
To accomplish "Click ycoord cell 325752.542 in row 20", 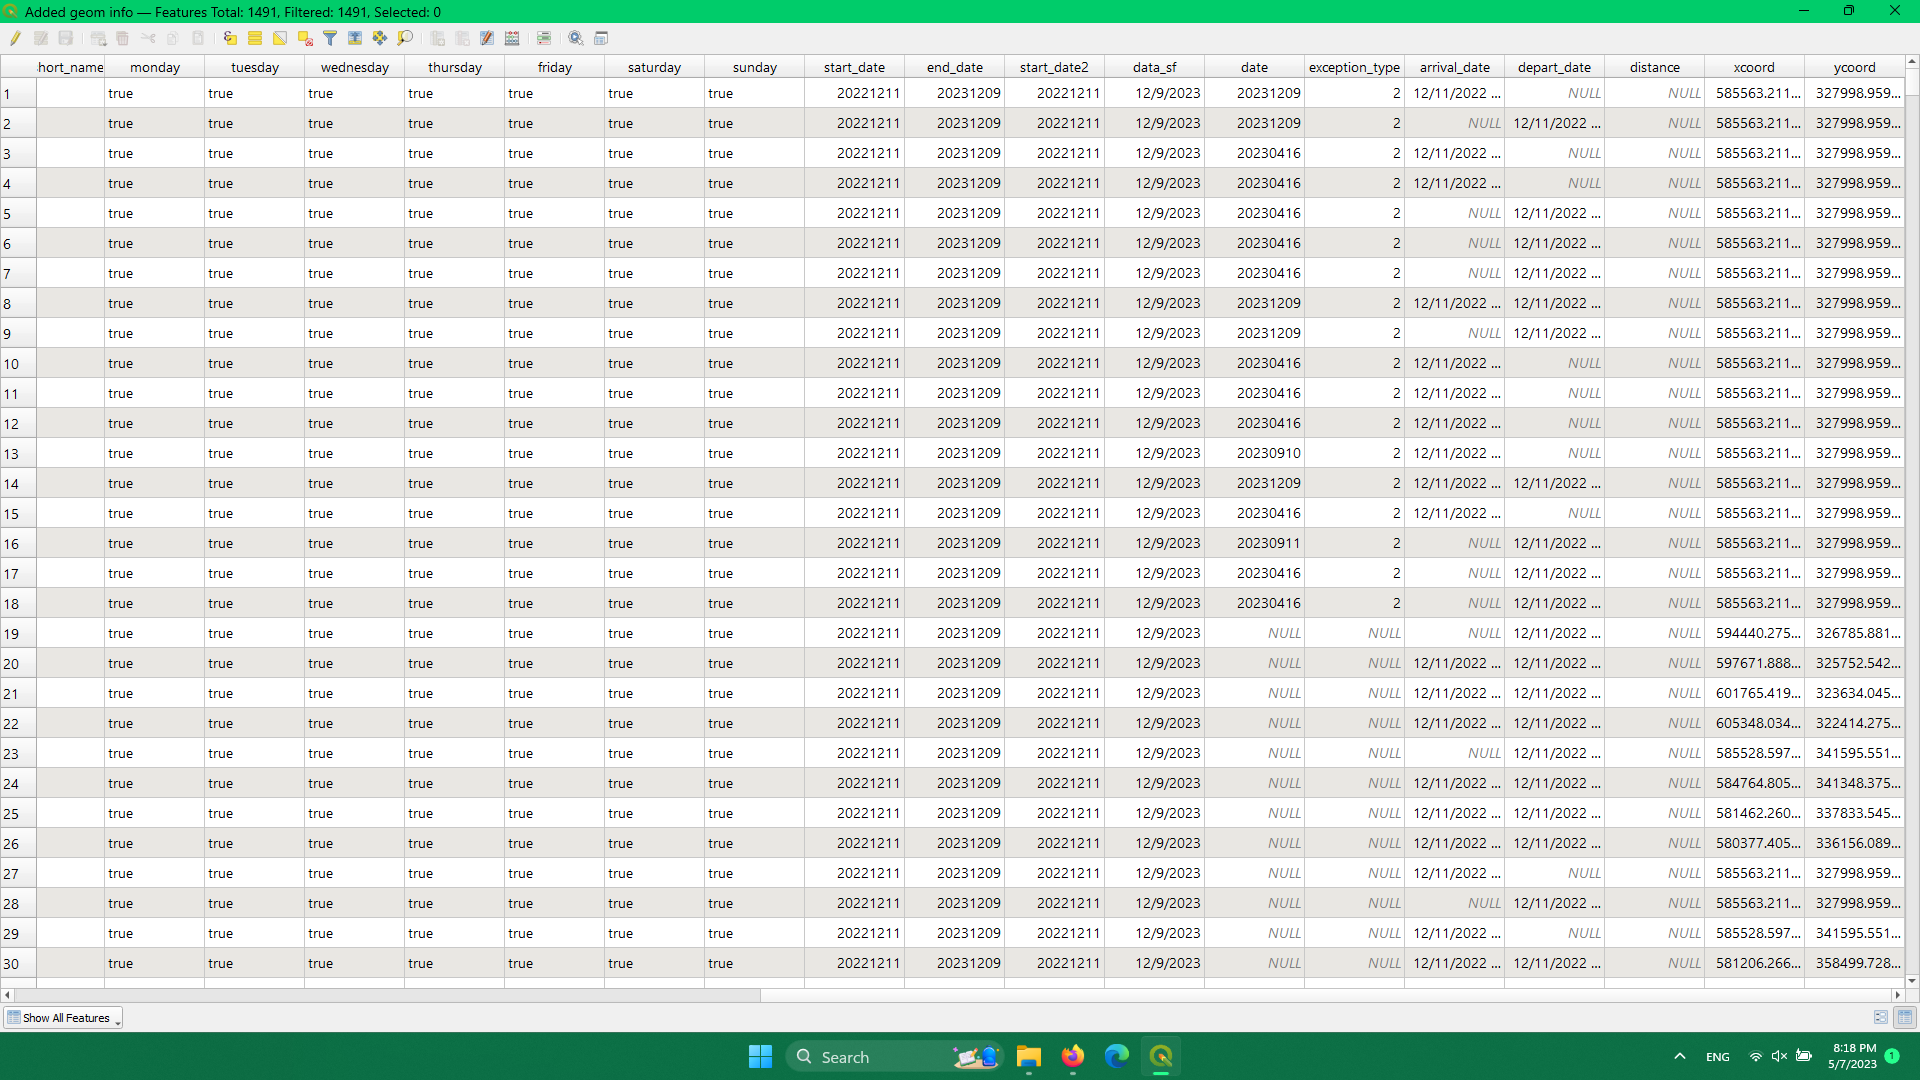I will [x=1855, y=663].
